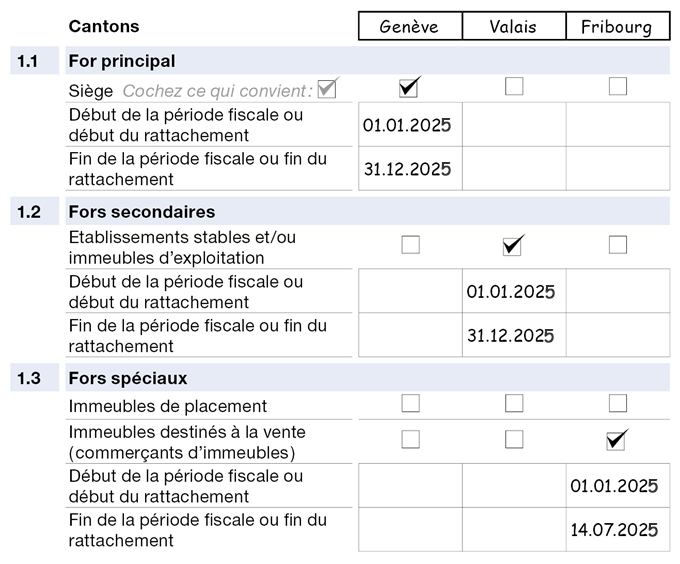Image resolution: width=680 pixels, height=564 pixels.
Task: Select Immeubles de placement for Valais
Action: 514,404
